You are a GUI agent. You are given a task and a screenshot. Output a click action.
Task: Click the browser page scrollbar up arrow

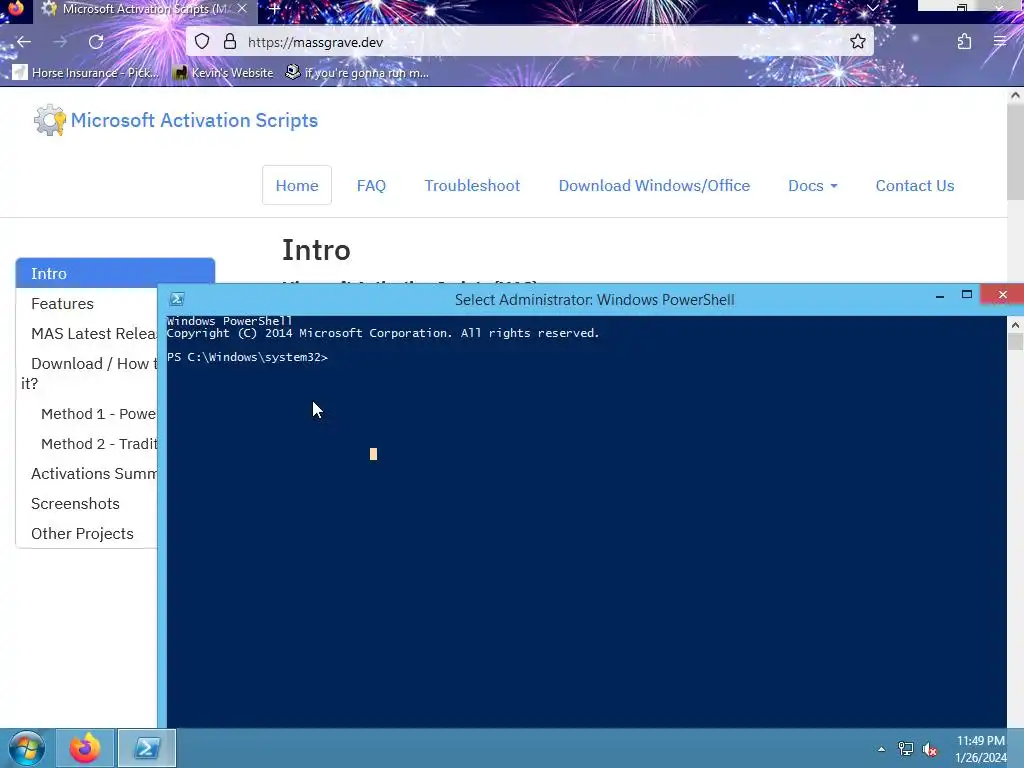(x=1015, y=95)
